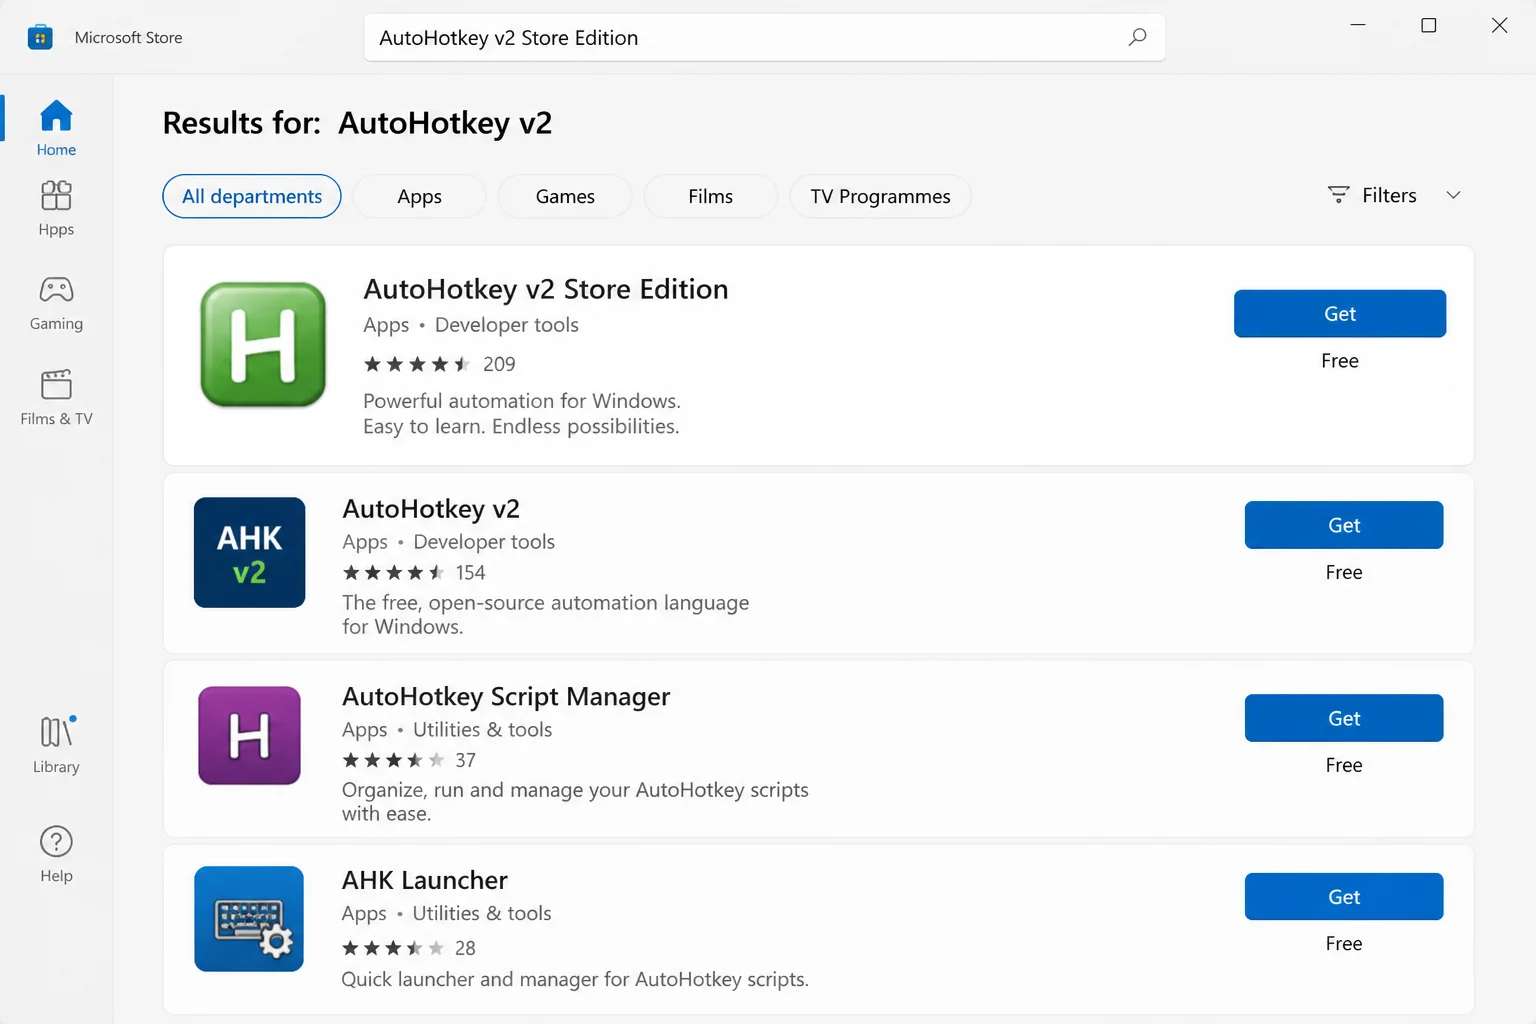The image size is (1536, 1024).
Task: Click the Microsoft Store title text
Action: tap(129, 38)
